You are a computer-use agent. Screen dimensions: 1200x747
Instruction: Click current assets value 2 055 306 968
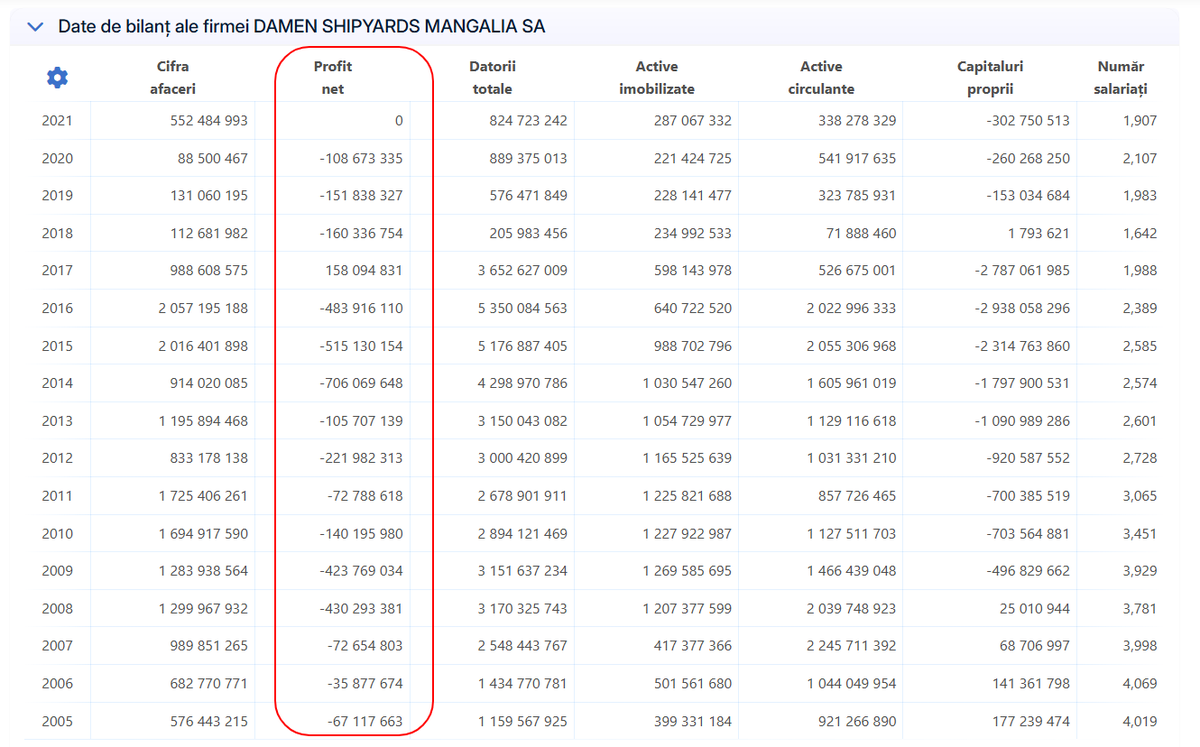point(852,346)
